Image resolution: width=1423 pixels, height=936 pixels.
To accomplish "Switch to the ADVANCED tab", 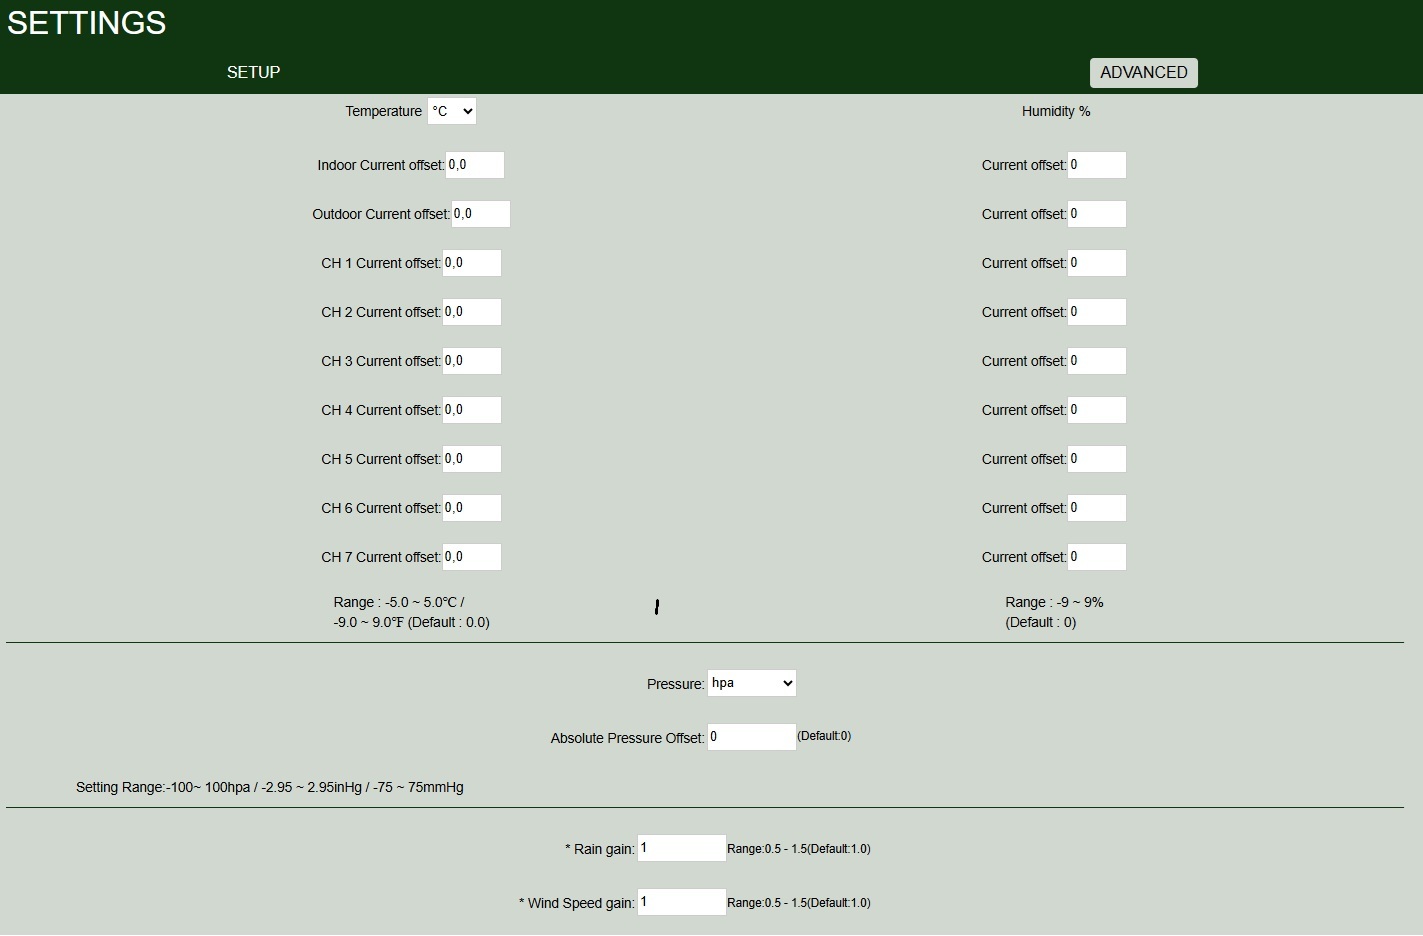I will click(1143, 72).
